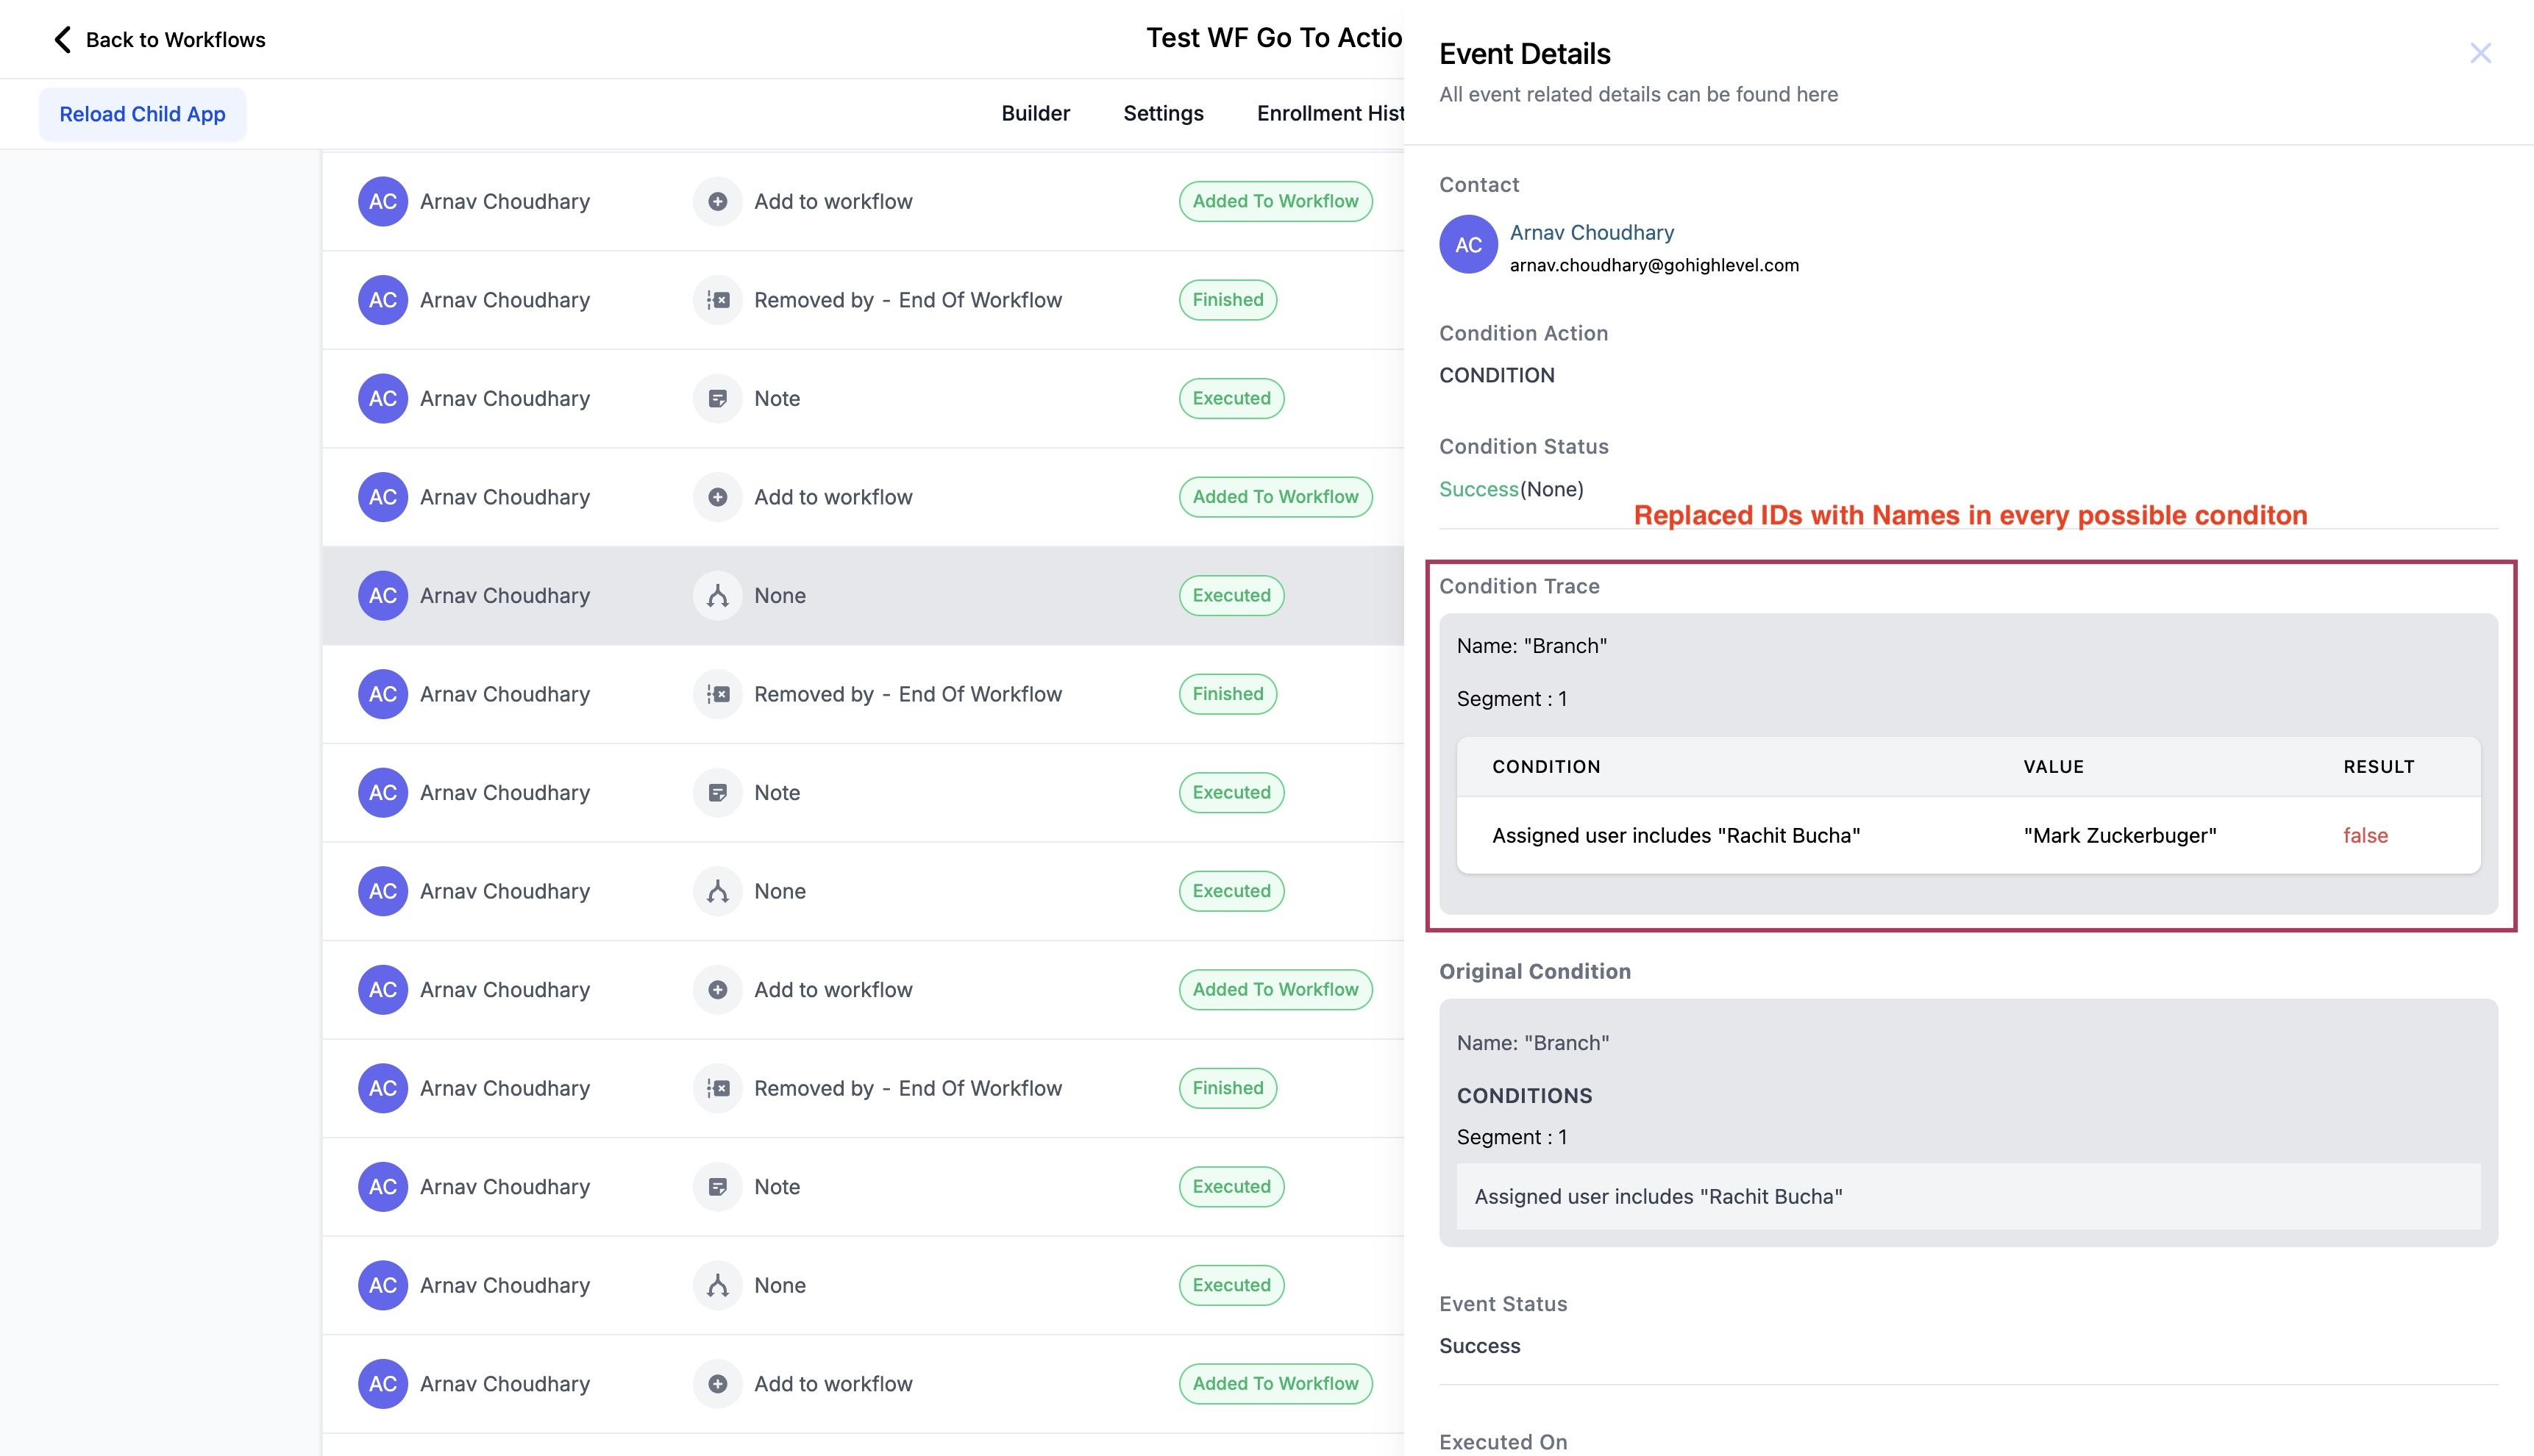Click the Back to Workflows link text
This screenshot has width=2534, height=1456.
pyautogui.click(x=175, y=40)
